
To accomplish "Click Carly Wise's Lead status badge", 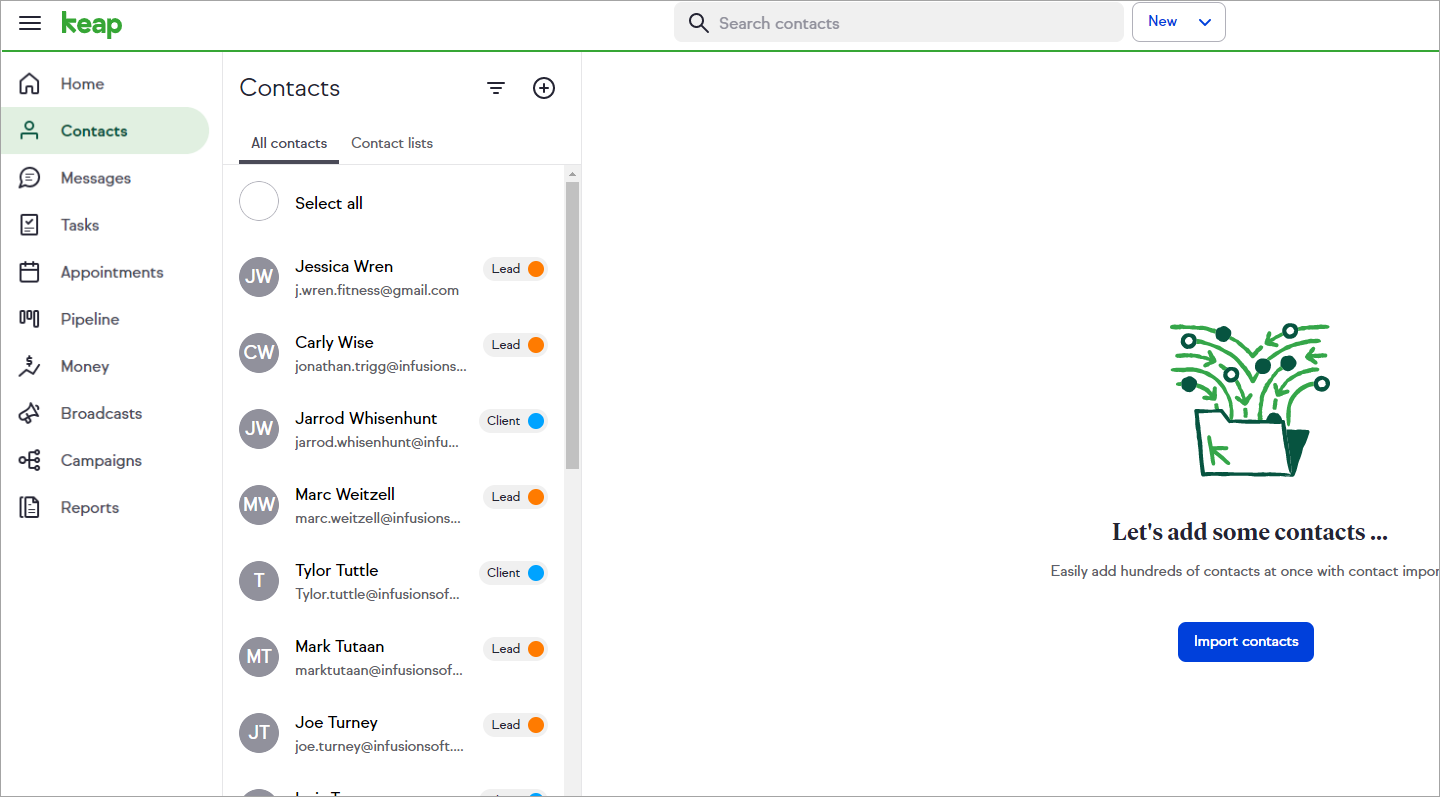I will tap(515, 345).
